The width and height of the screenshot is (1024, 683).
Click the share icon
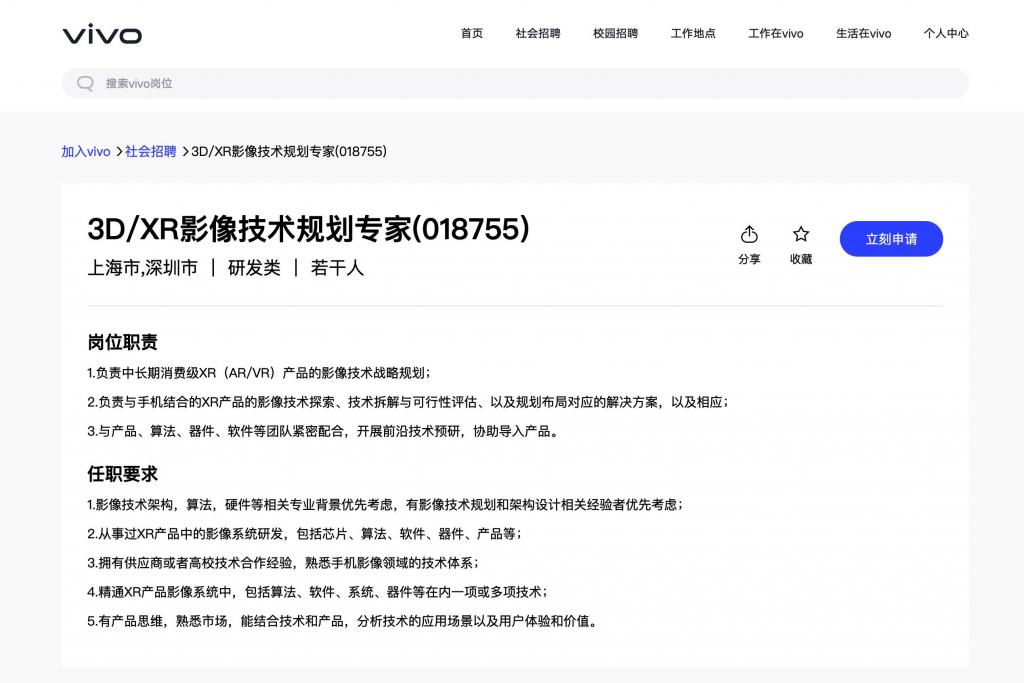tap(749, 234)
